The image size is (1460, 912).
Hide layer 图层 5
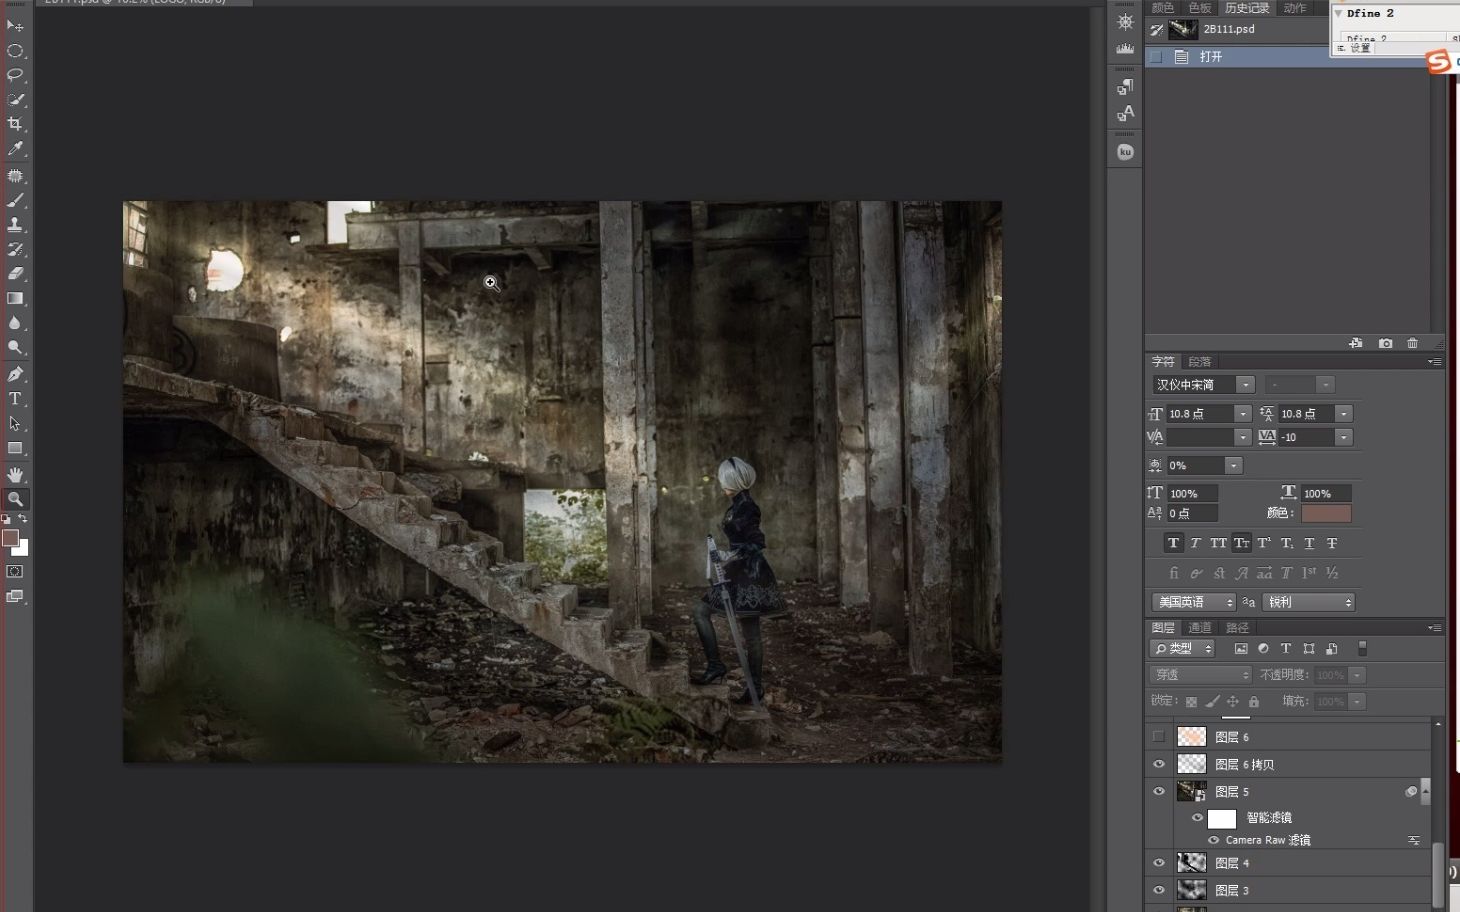tap(1158, 791)
